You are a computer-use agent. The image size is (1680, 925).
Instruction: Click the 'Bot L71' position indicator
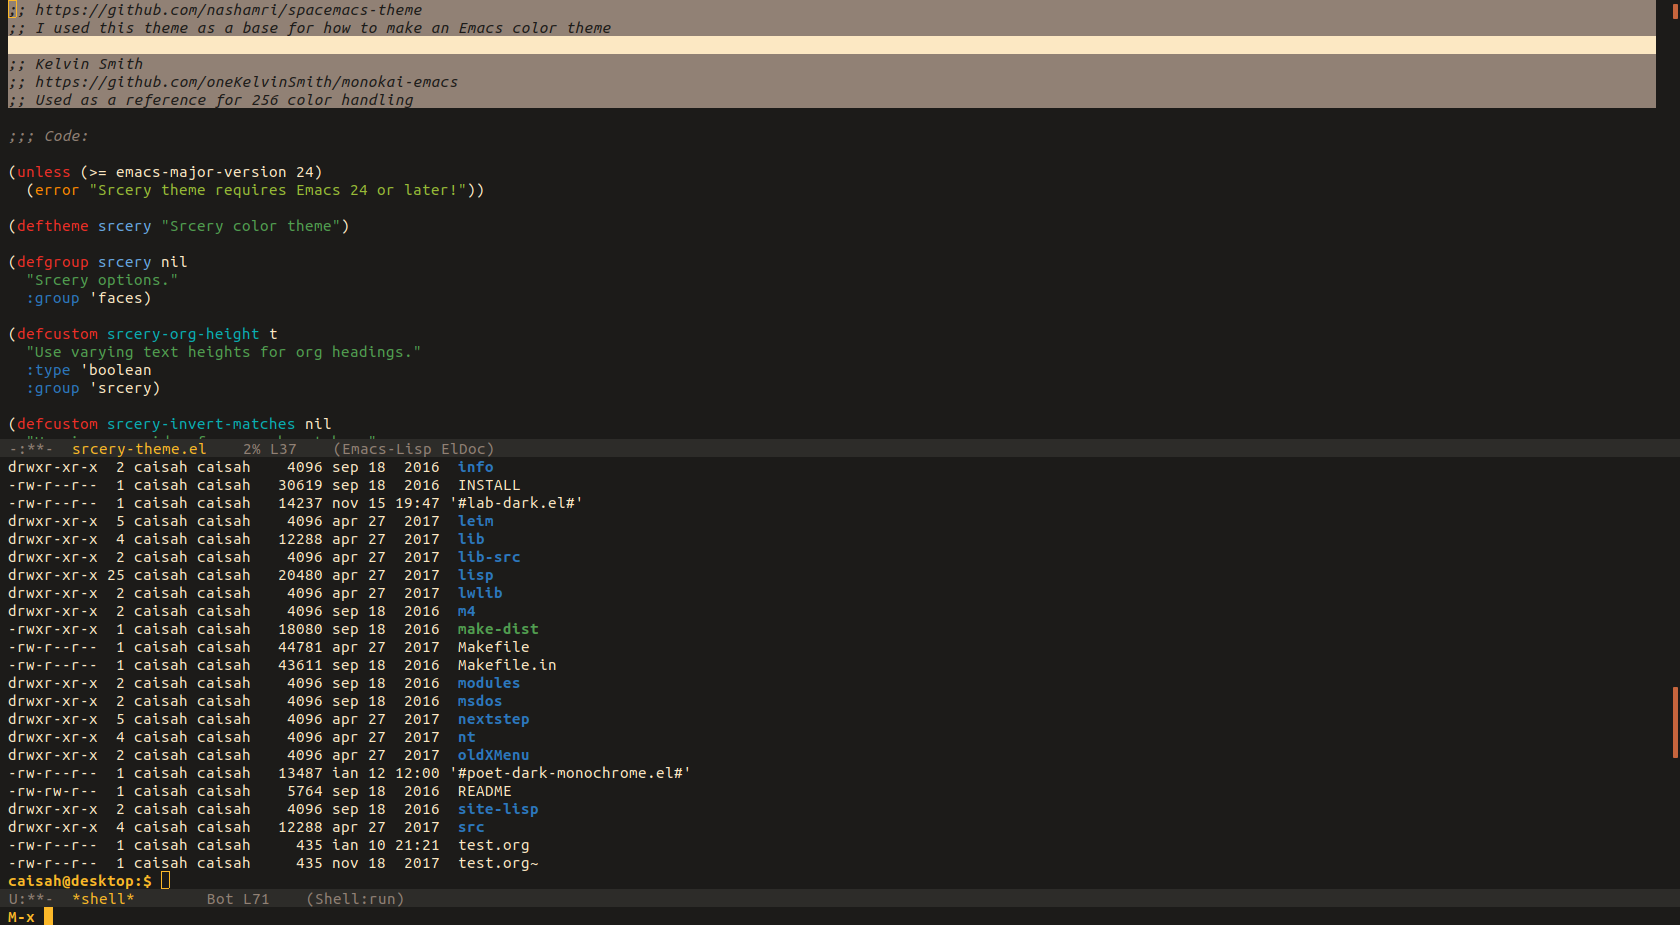[x=238, y=899]
